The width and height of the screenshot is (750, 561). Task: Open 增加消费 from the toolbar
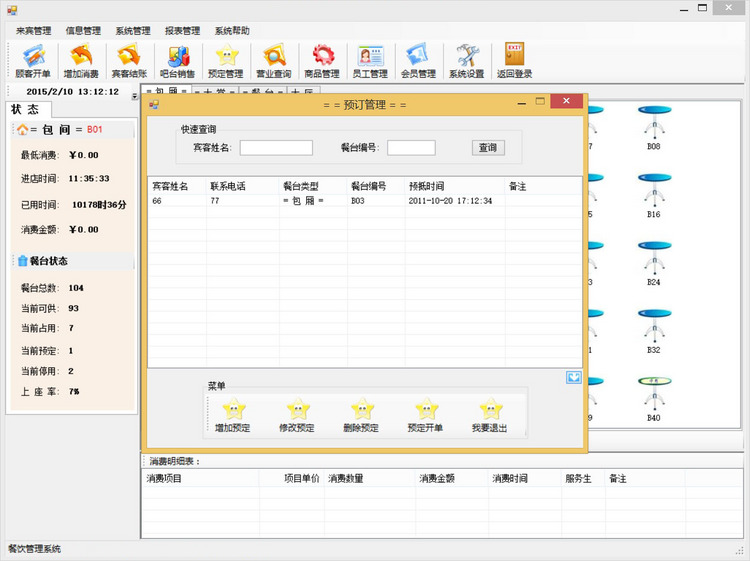[80, 60]
